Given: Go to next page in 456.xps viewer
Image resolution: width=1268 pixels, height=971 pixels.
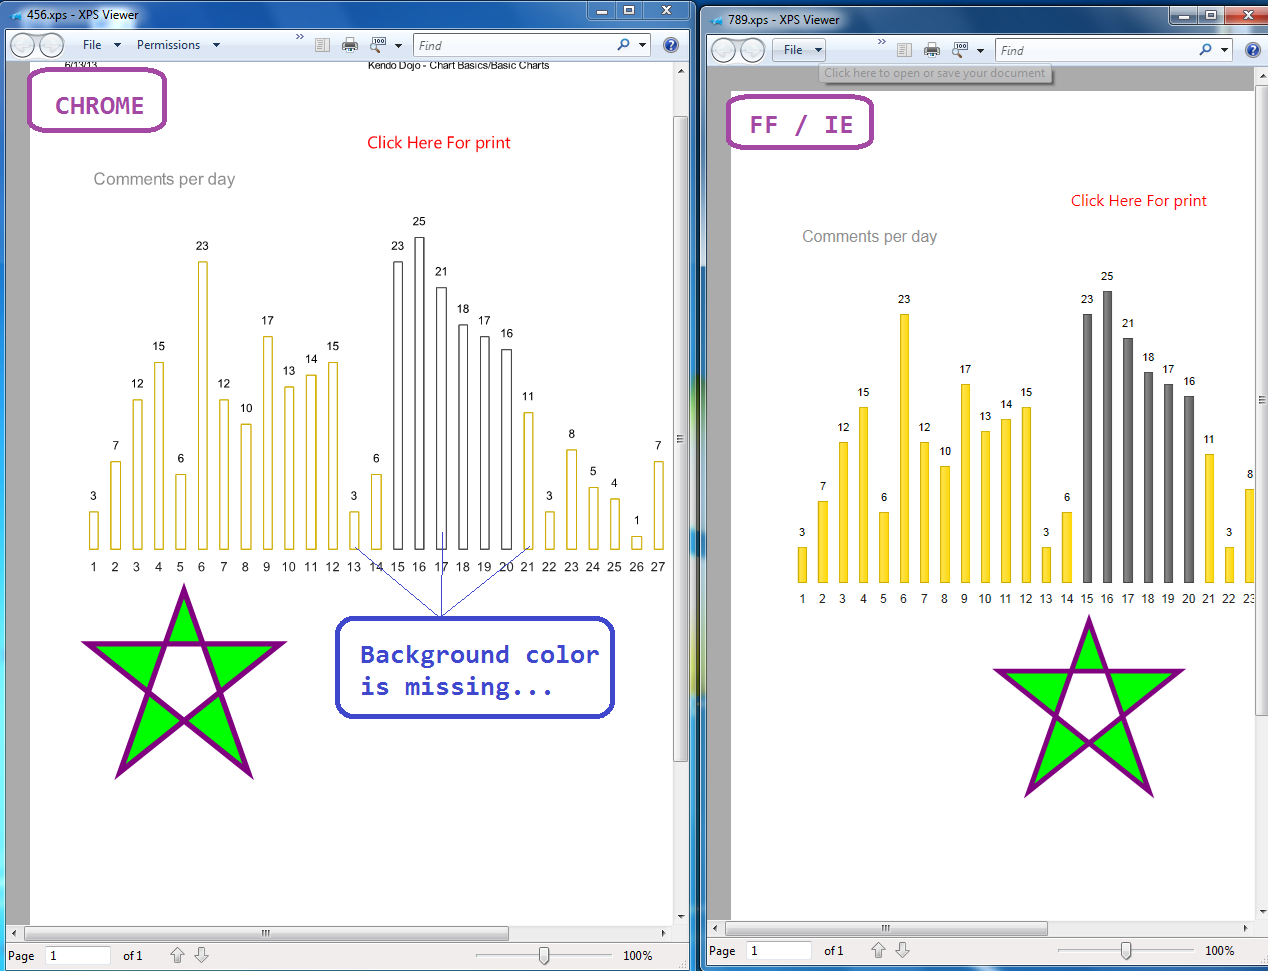Looking at the screenshot, I should [x=201, y=955].
